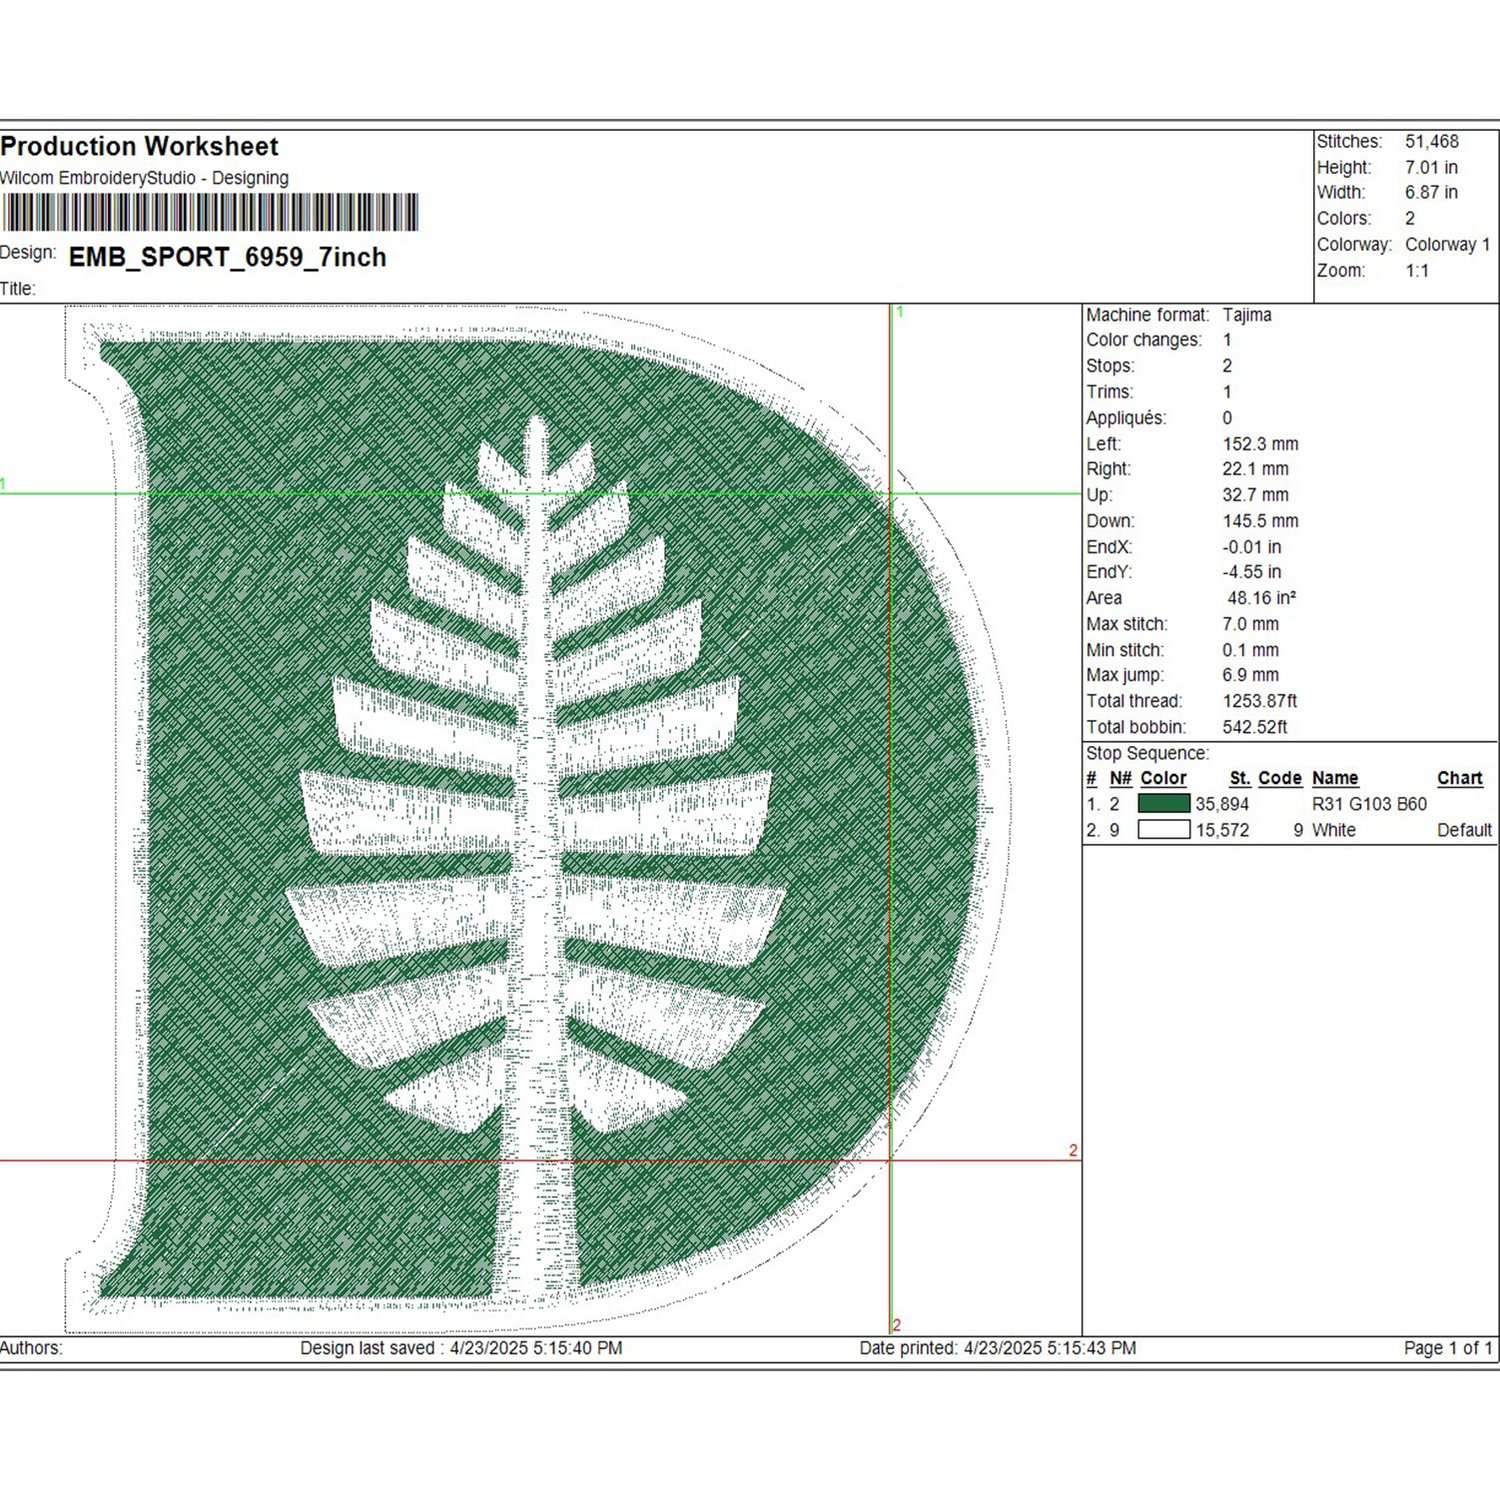Select the total thread value "1253.87ft"
The height and width of the screenshot is (1495, 1500).
1260,701
